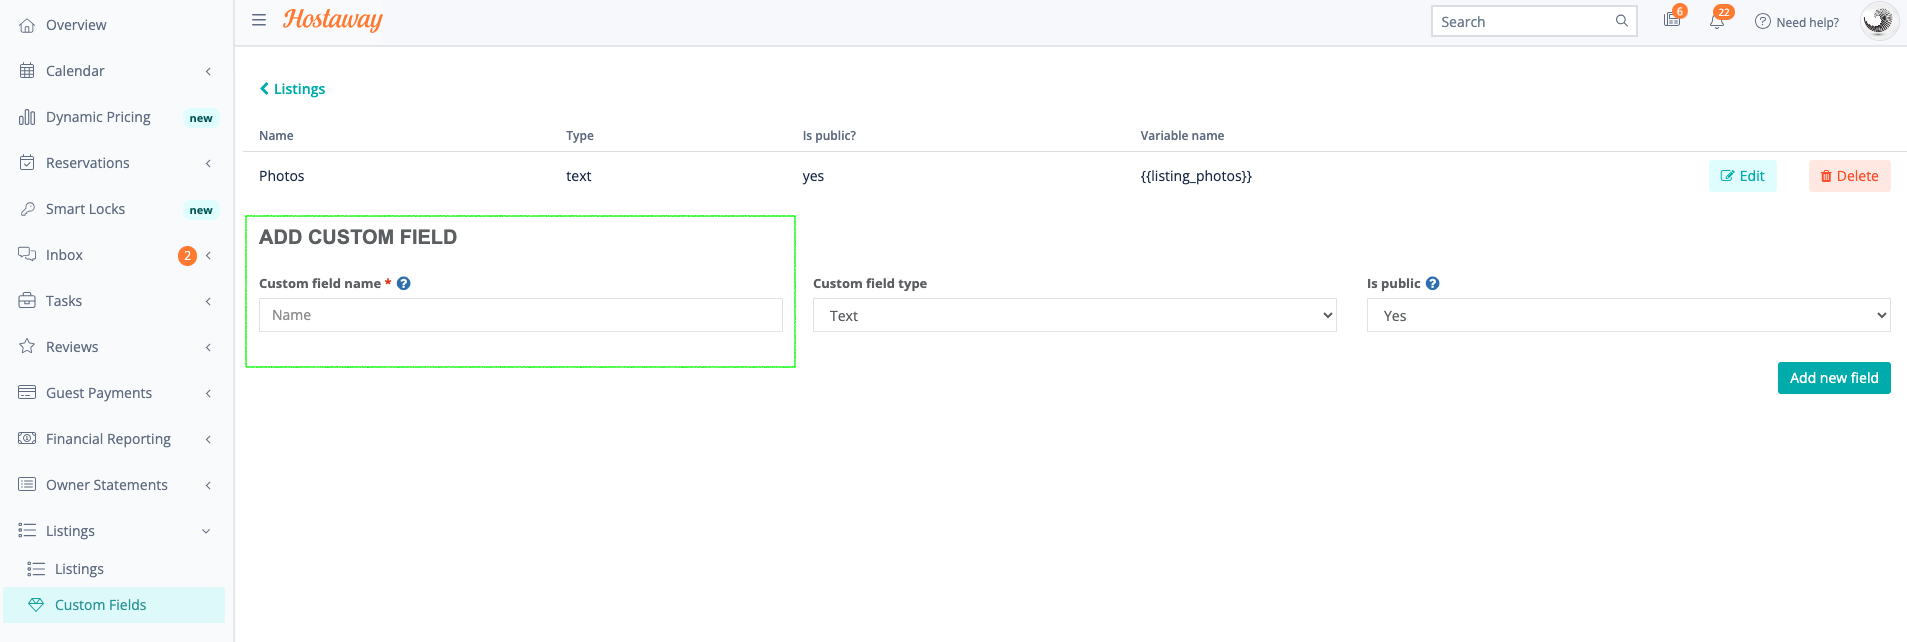1907x642 pixels.
Task: Expand the Financial Reporting menu
Action: click(115, 439)
